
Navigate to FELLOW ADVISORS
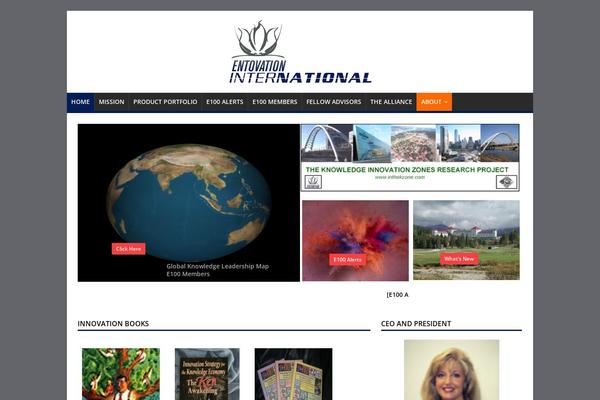point(334,102)
